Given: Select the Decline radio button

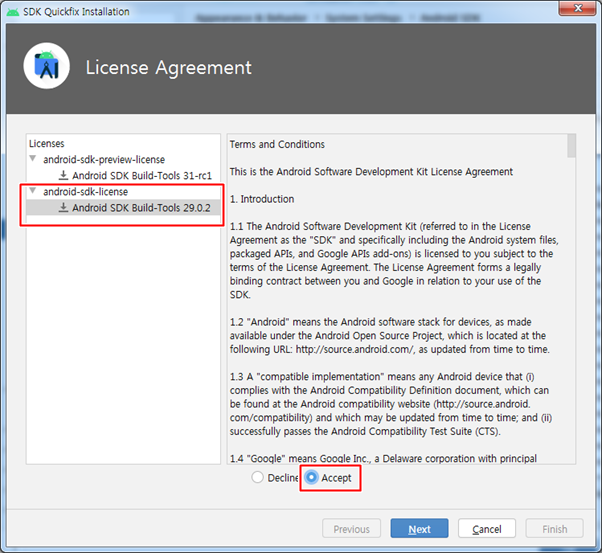Looking at the screenshot, I should point(257,477).
